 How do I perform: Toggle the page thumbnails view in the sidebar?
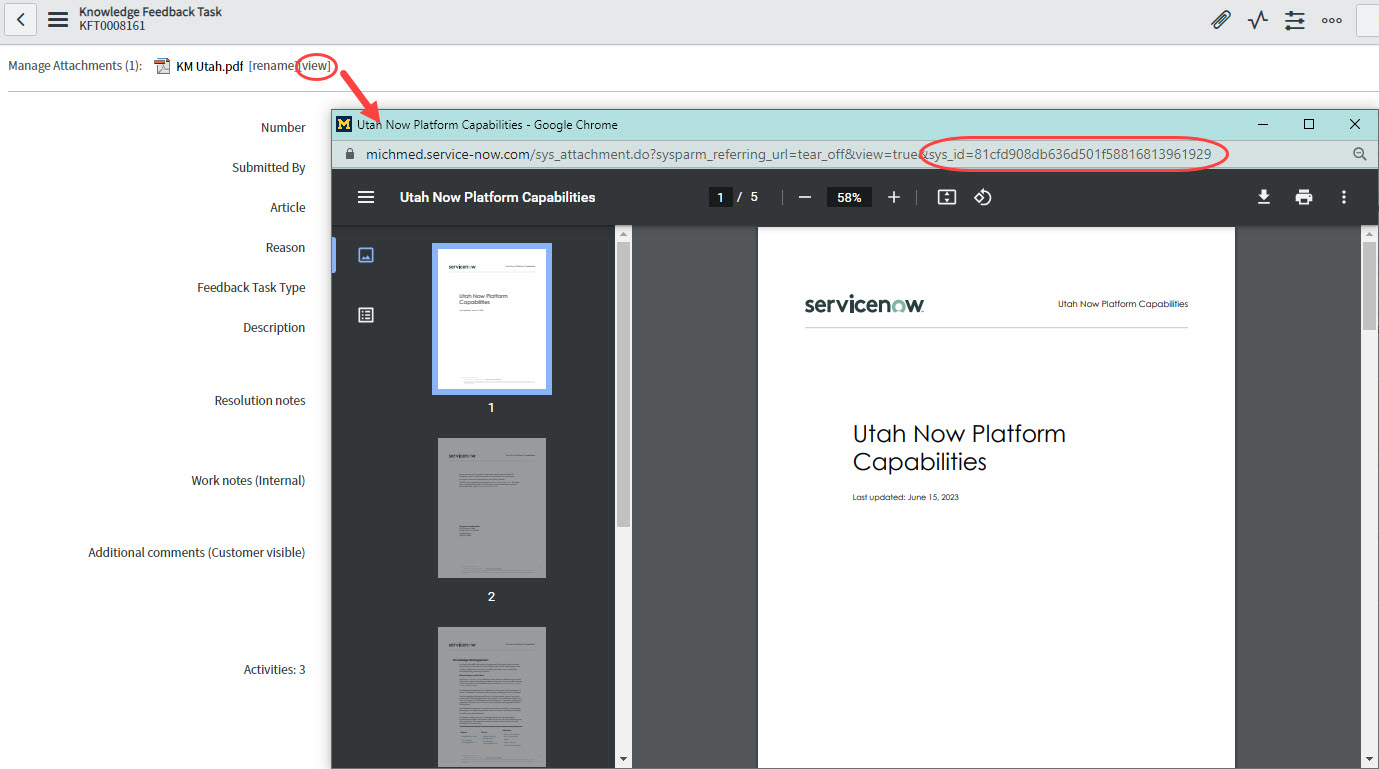click(366, 254)
